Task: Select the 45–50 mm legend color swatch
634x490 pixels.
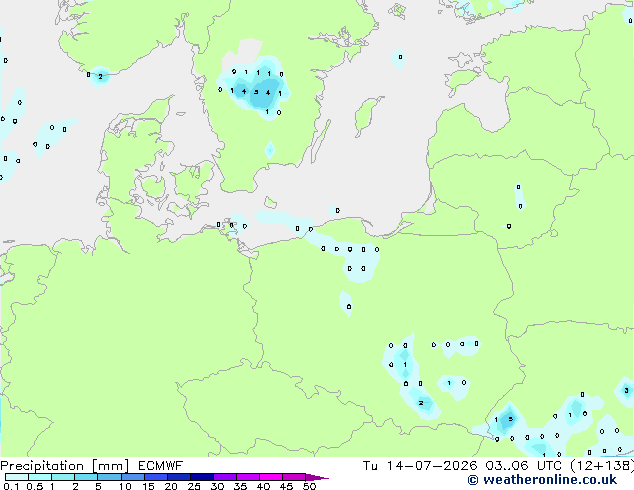Action: point(294,477)
